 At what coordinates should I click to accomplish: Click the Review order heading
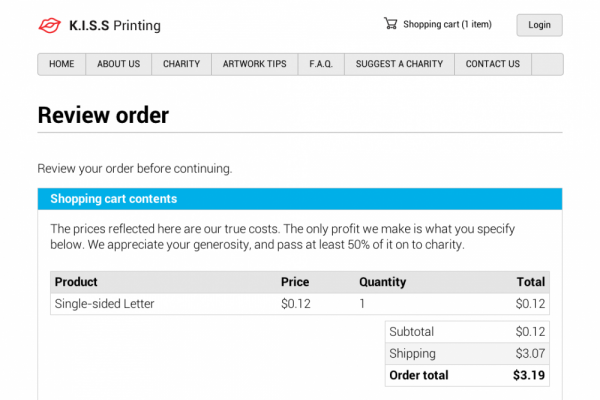pos(103,115)
